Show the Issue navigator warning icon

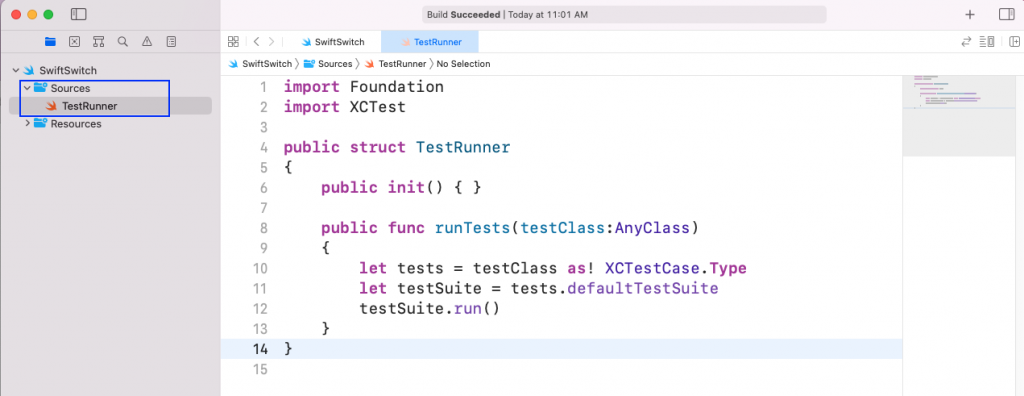point(147,41)
